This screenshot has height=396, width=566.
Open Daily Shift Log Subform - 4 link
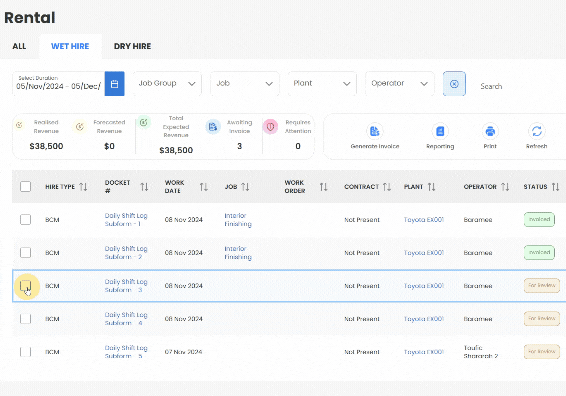126,319
